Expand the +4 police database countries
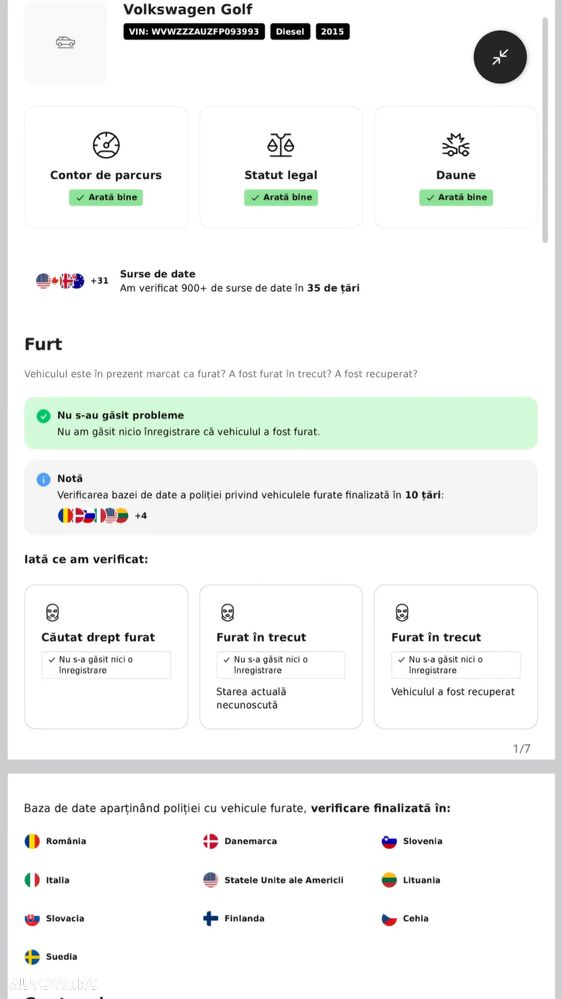Viewport: 562px width, 999px height. click(x=141, y=515)
